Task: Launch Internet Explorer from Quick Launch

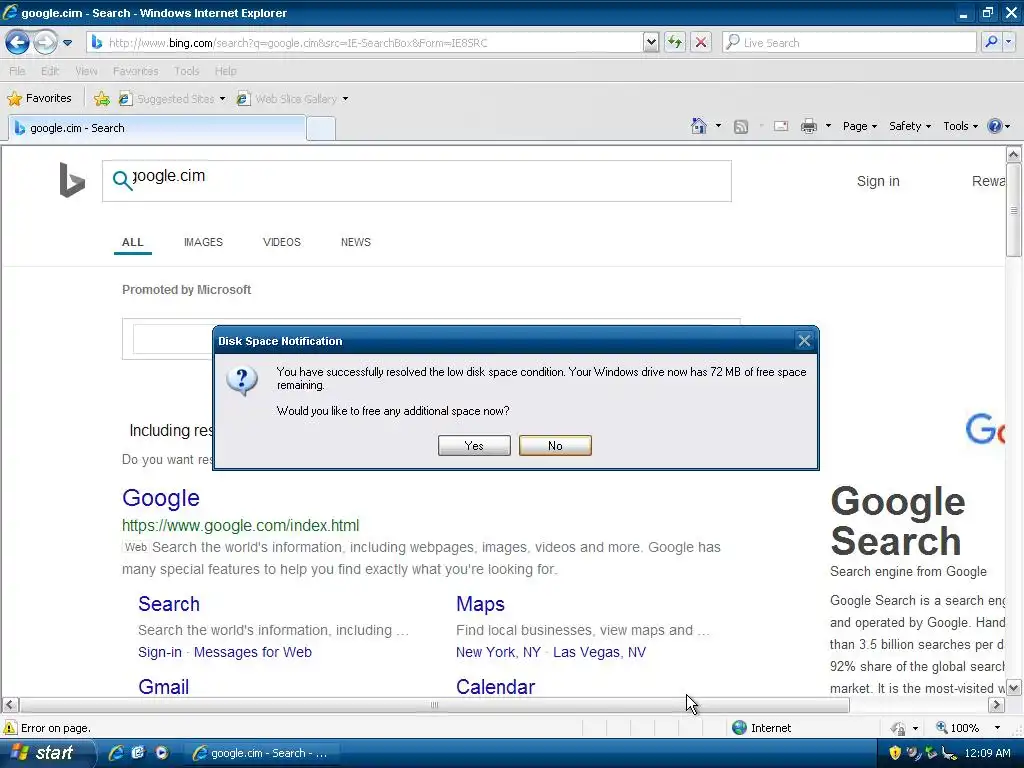Action: click(116, 753)
